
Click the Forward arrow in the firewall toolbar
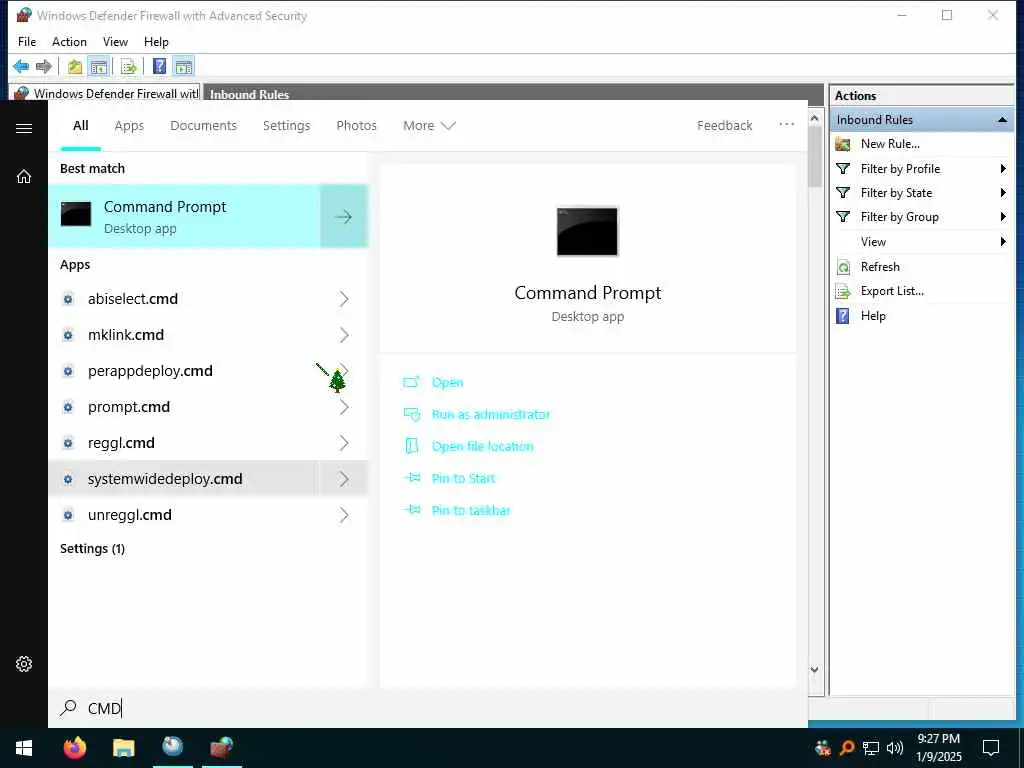(x=44, y=66)
